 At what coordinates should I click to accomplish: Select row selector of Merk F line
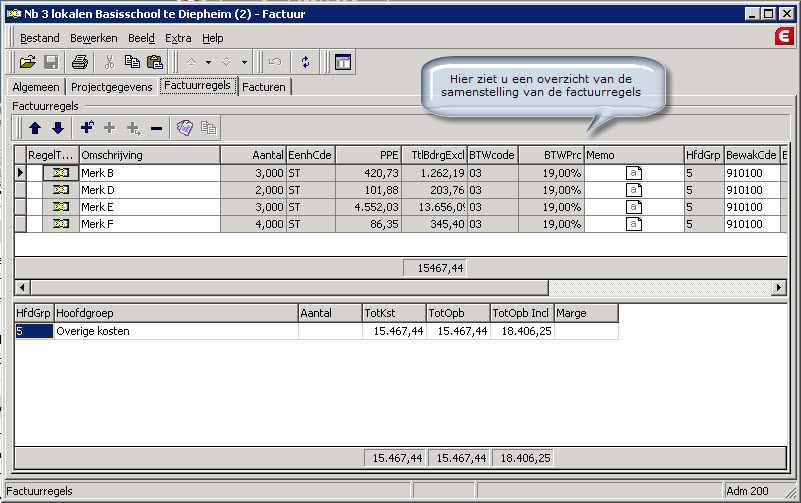20,224
